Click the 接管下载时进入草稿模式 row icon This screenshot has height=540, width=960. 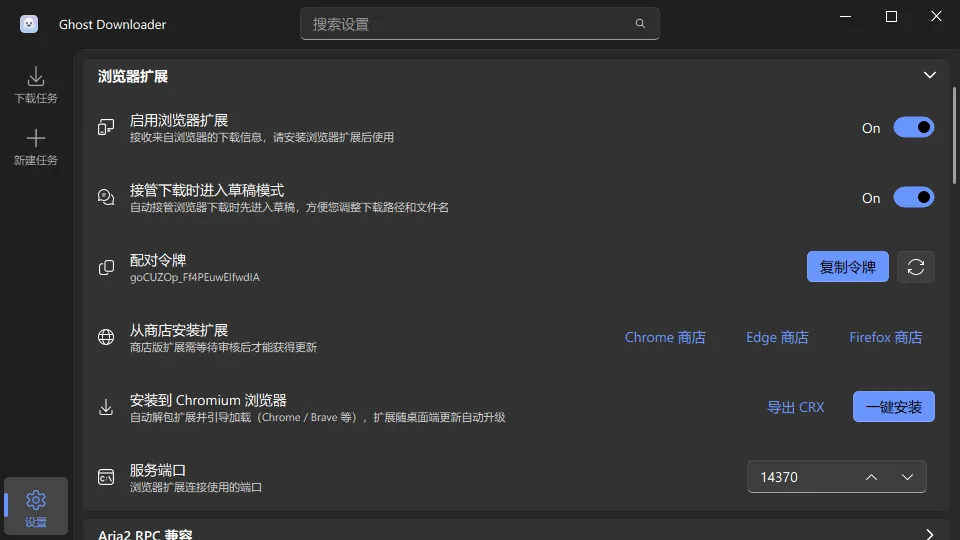click(106, 197)
